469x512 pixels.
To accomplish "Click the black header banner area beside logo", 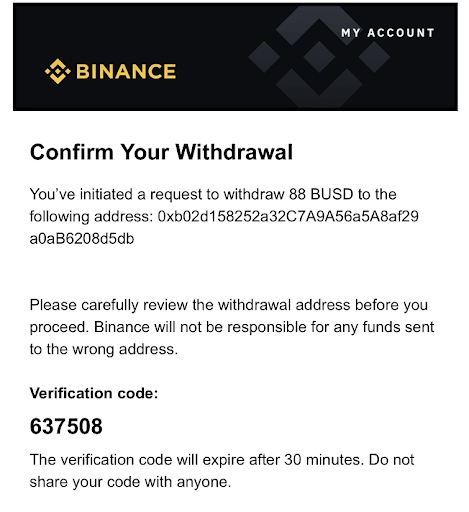I will 213,72.
